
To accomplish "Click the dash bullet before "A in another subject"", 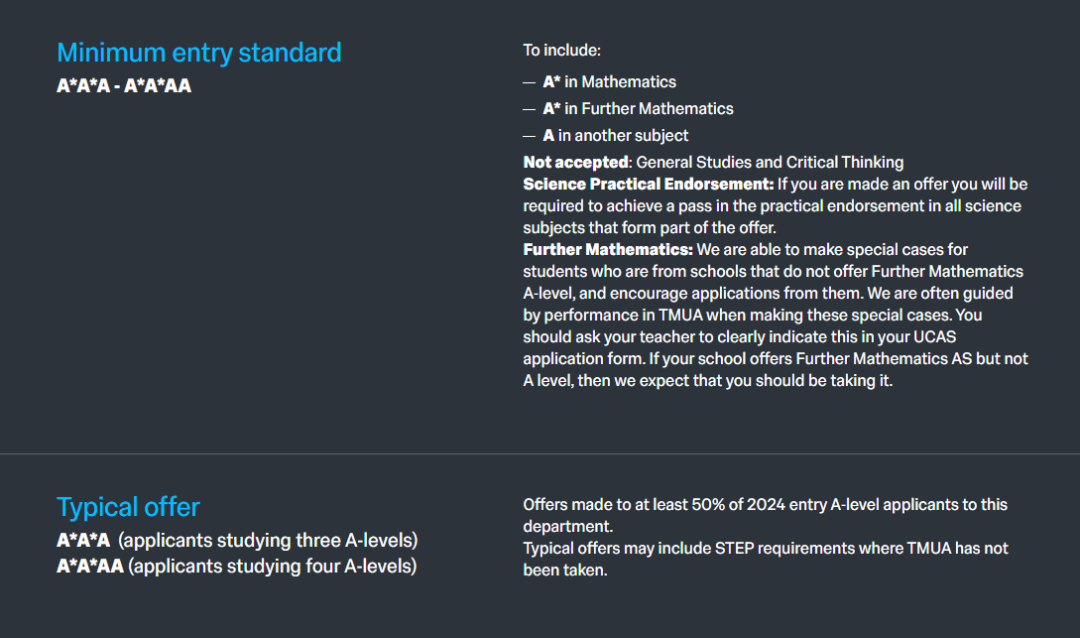I will click(529, 136).
